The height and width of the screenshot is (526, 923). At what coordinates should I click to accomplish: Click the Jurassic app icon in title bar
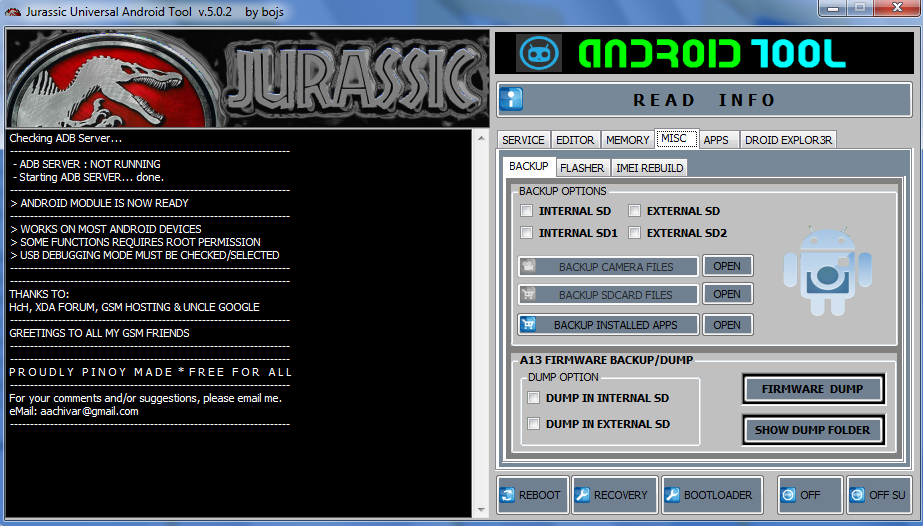click(x=13, y=12)
